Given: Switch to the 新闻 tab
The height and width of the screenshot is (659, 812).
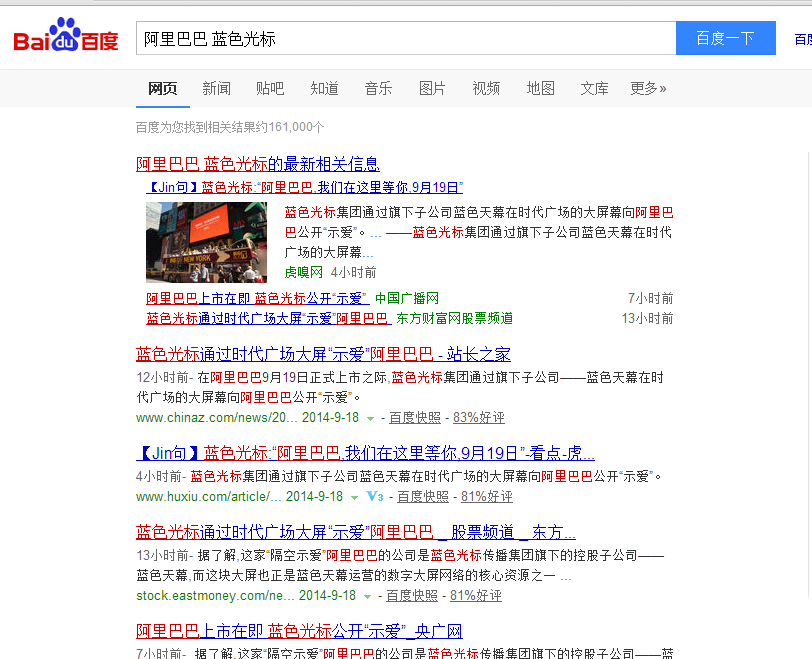Looking at the screenshot, I should pyautogui.click(x=216, y=89).
